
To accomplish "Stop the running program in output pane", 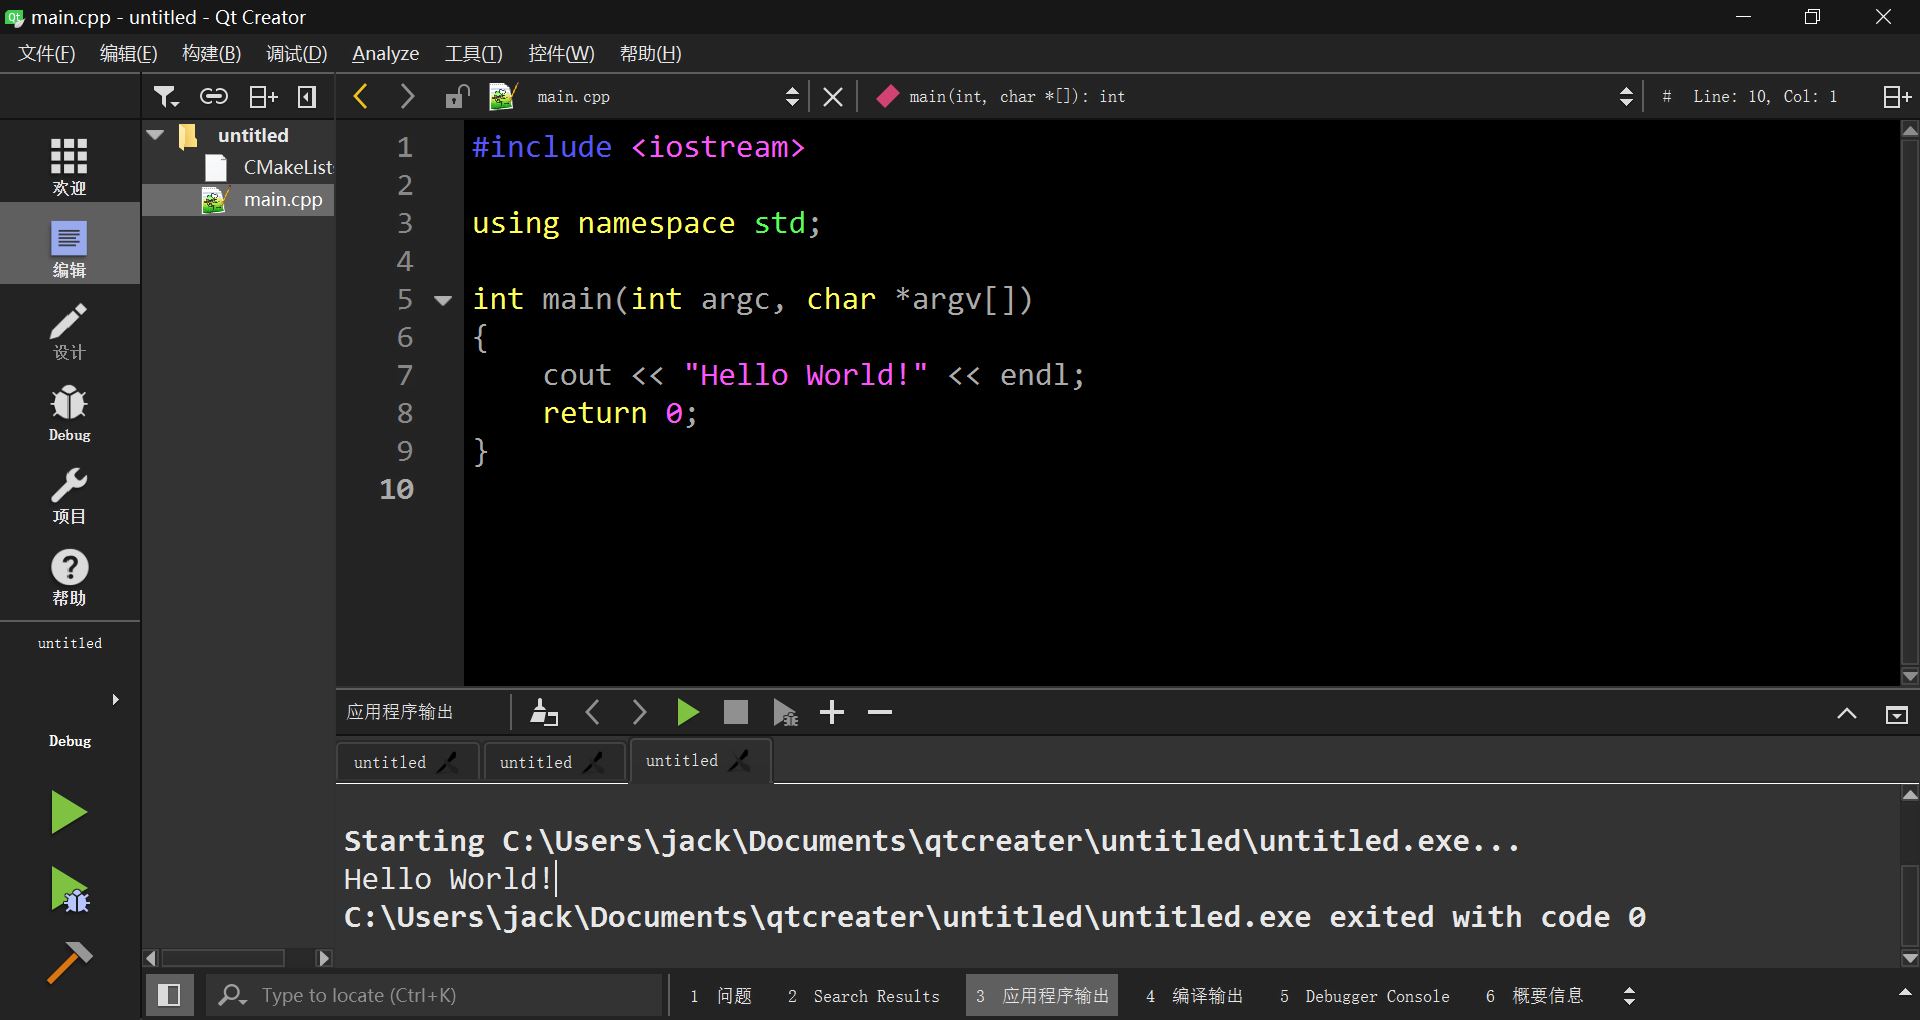I will [736, 712].
